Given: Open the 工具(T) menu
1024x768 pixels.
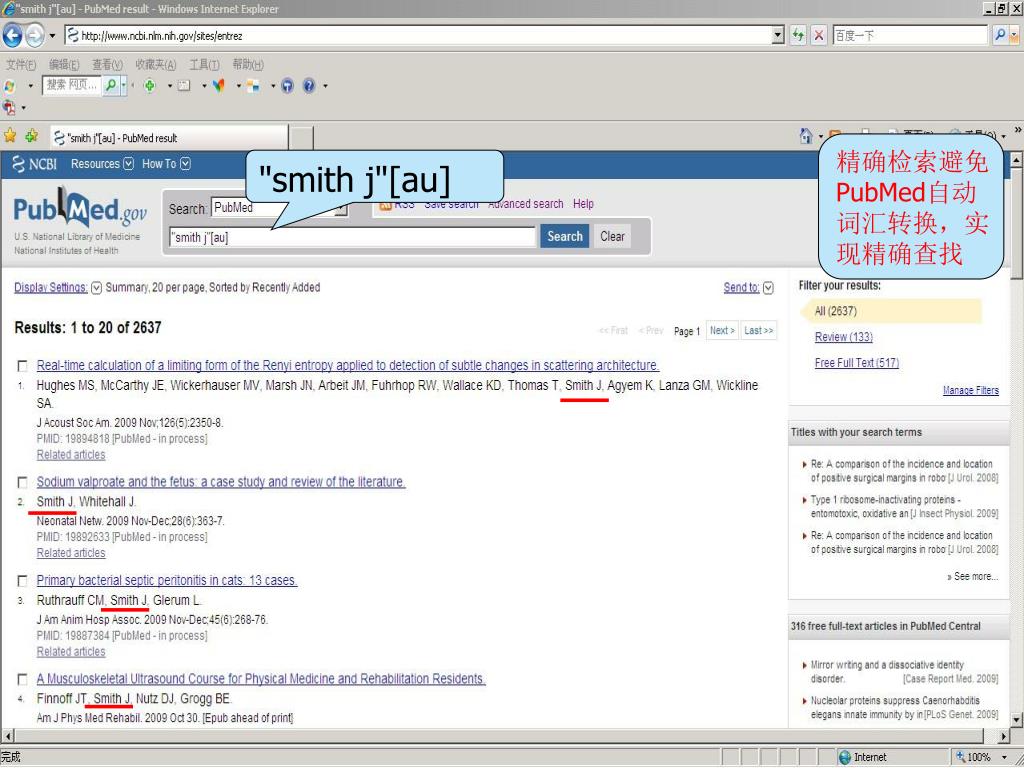Looking at the screenshot, I should pos(204,65).
